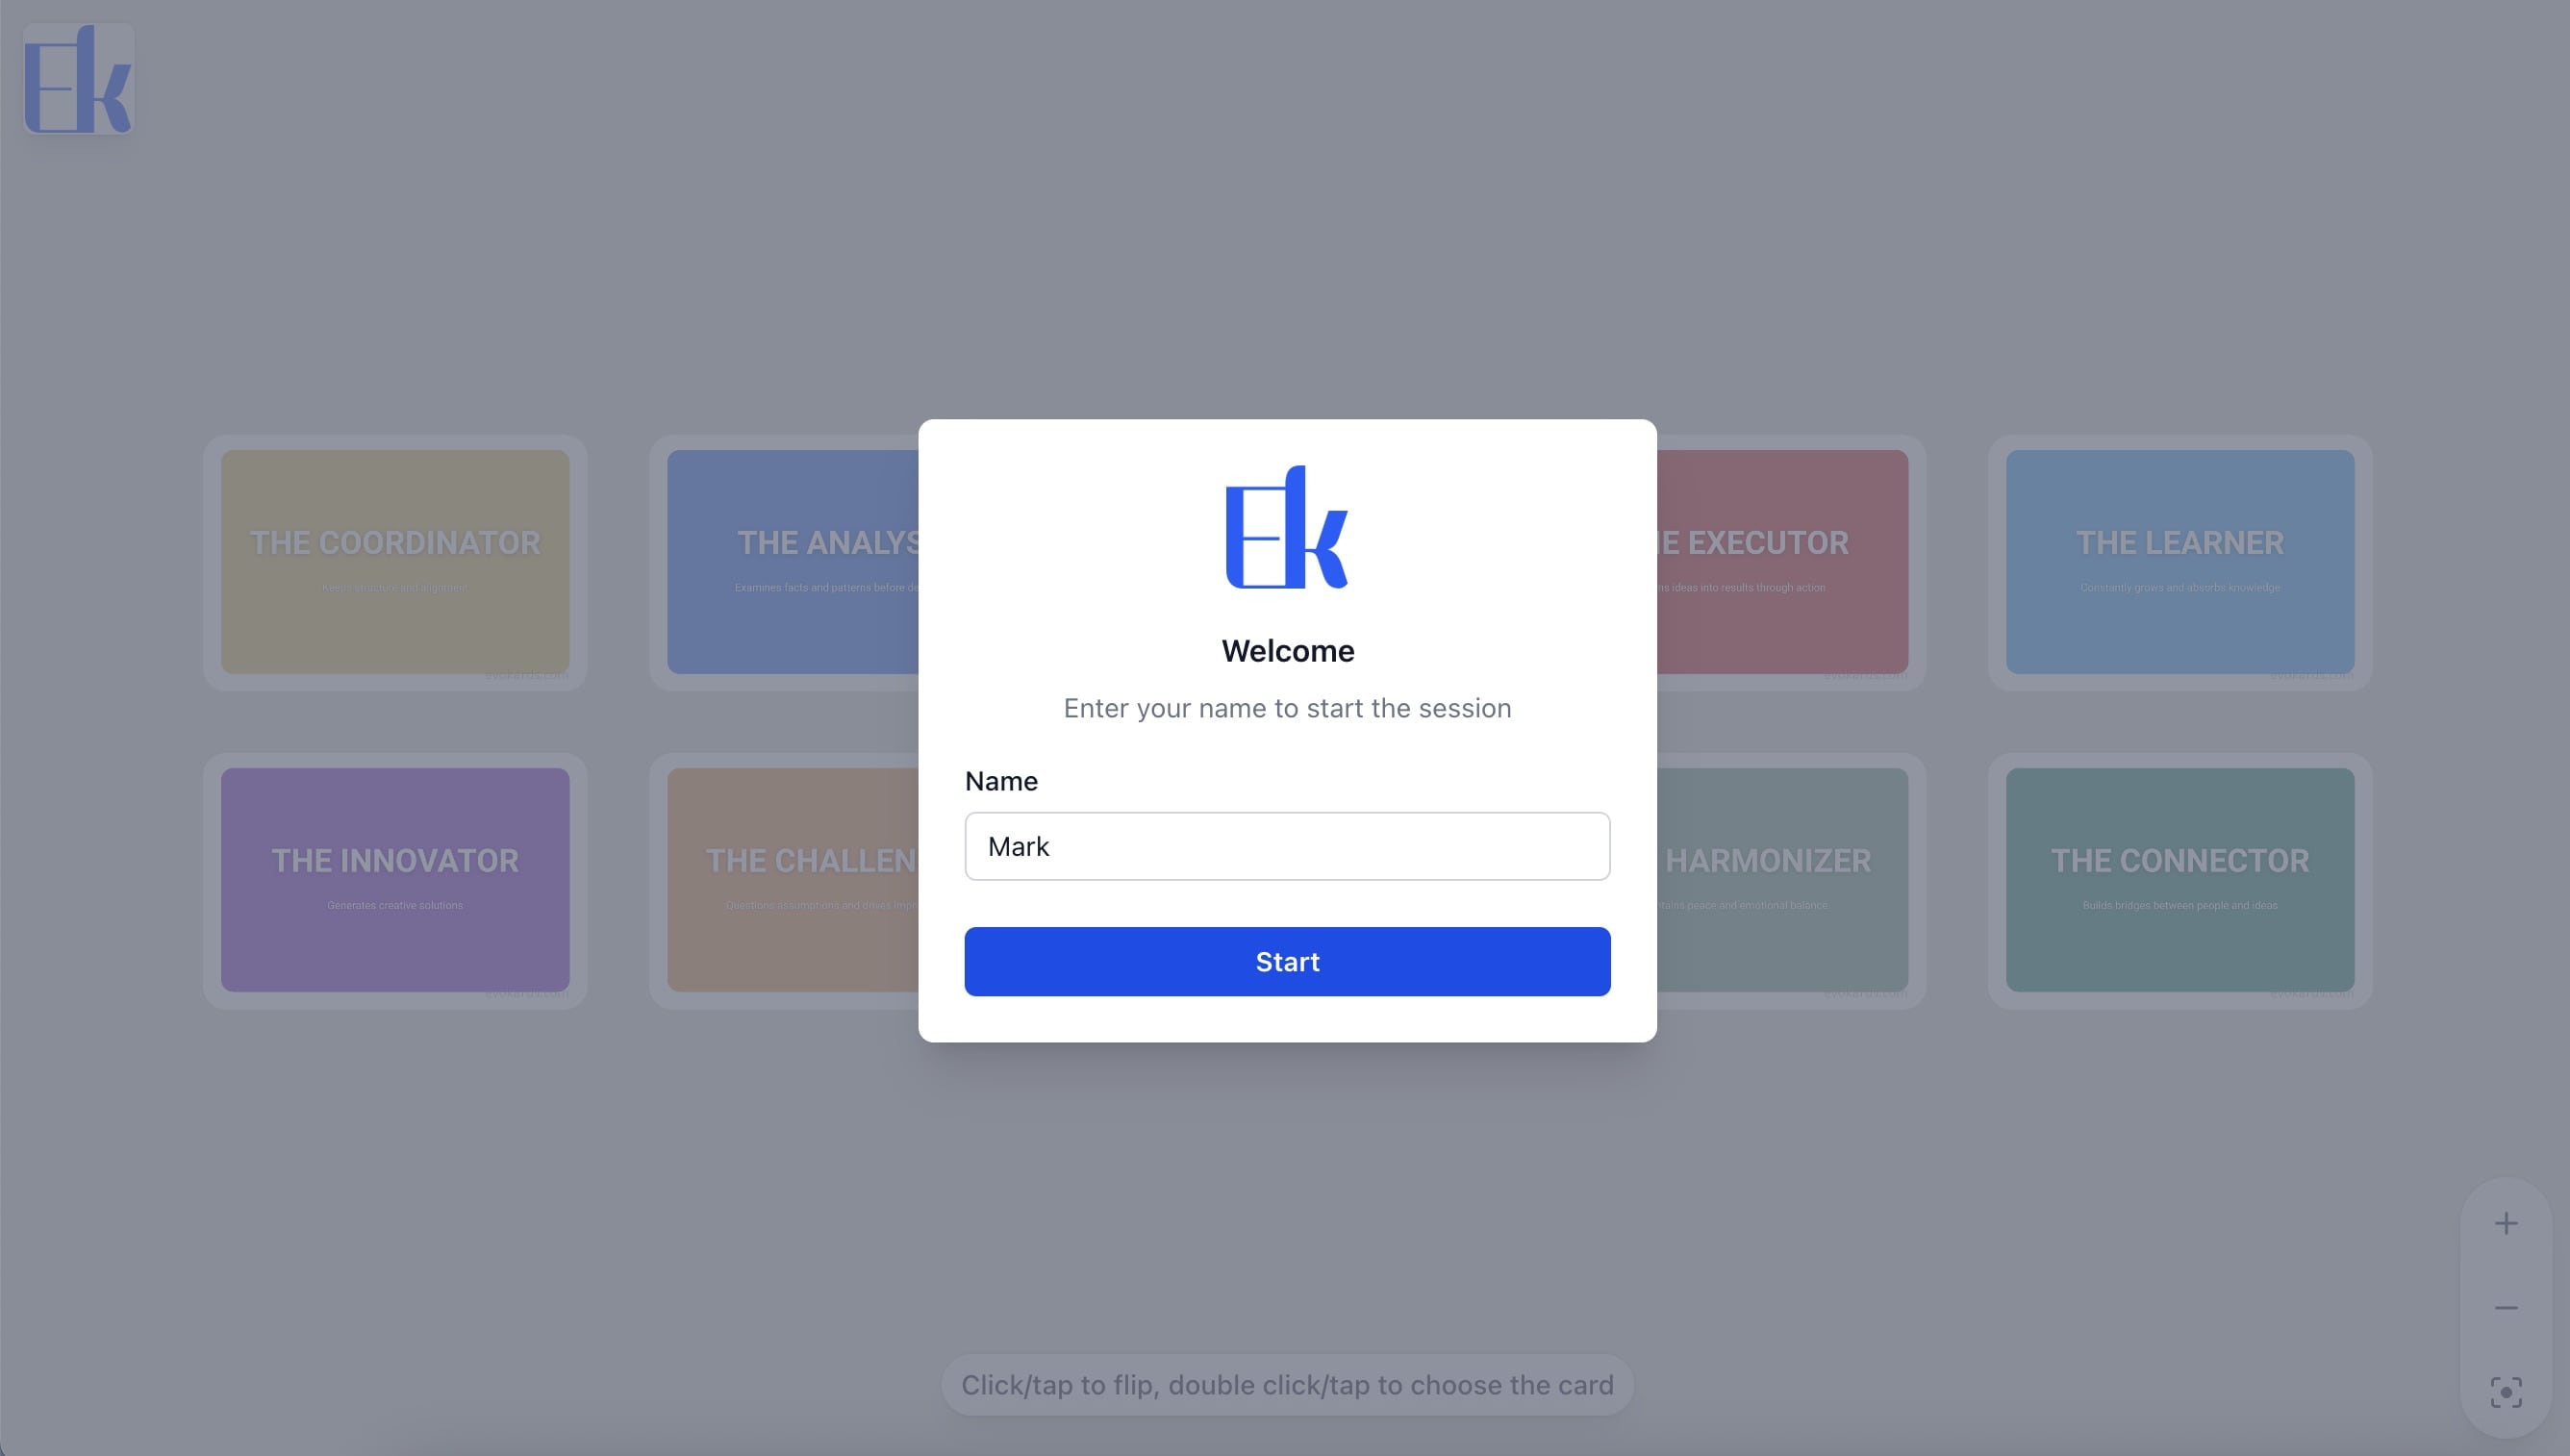Focus the Name input field
This screenshot has width=2570, height=1456.
1286,846
